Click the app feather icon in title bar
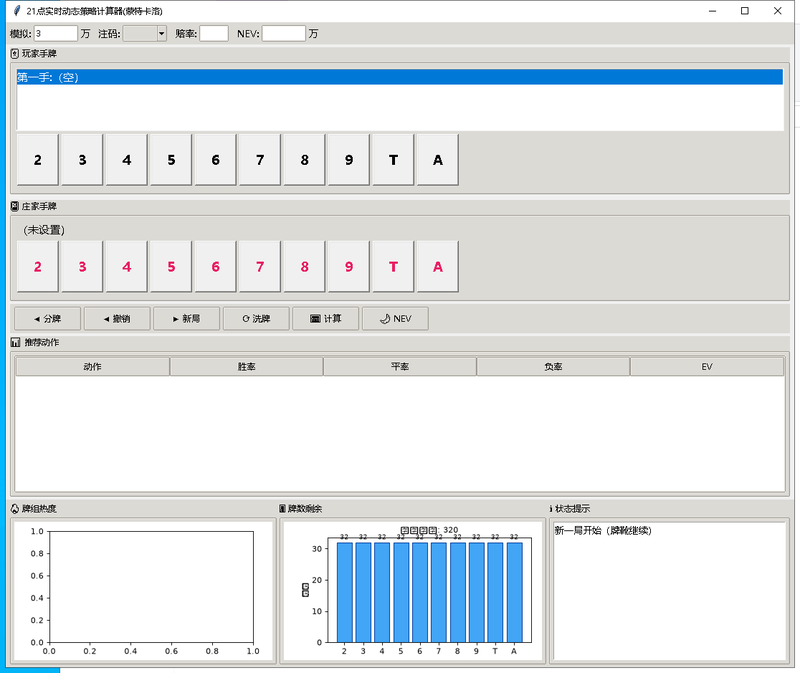Image resolution: width=800 pixels, height=673 pixels. coord(17,11)
